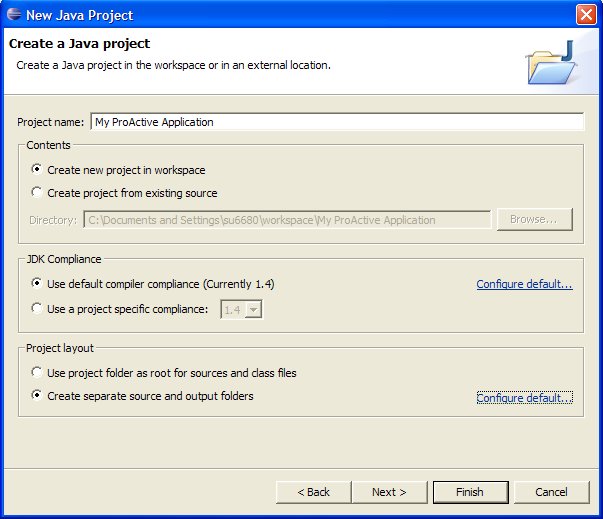The height and width of the screenshot is (519, 603).
Task: Click the Directory path field
Action: [x=287, y=220]
